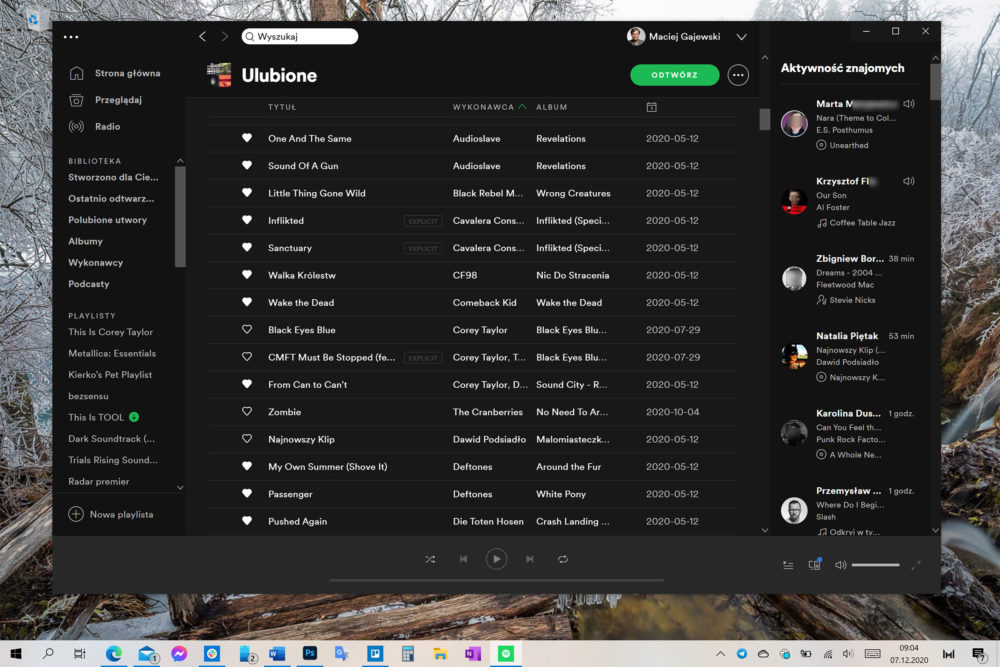Skip to the next track

pos(529,559)
